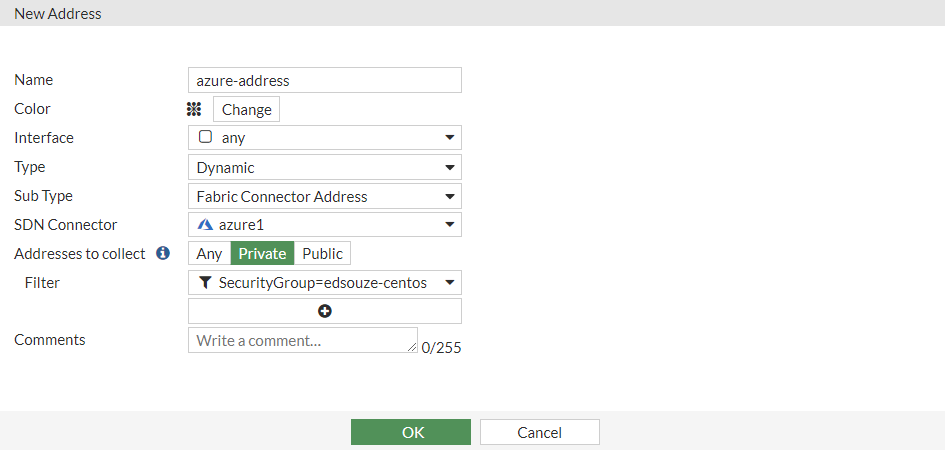Click the info icon beside Addresses to collect
This screenshot has width=945, height=450.
pos(163,254)
